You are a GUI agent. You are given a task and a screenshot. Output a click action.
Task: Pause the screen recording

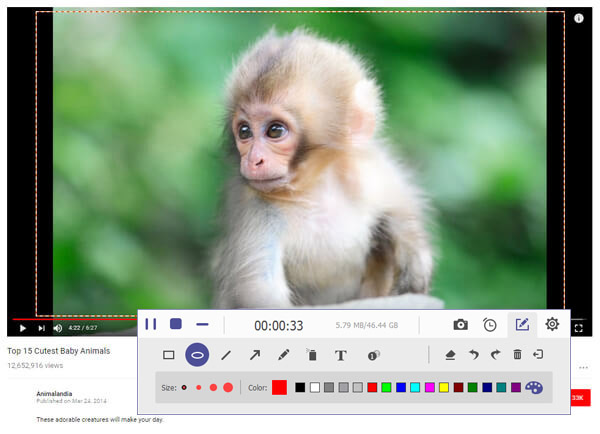pos(151,324)
